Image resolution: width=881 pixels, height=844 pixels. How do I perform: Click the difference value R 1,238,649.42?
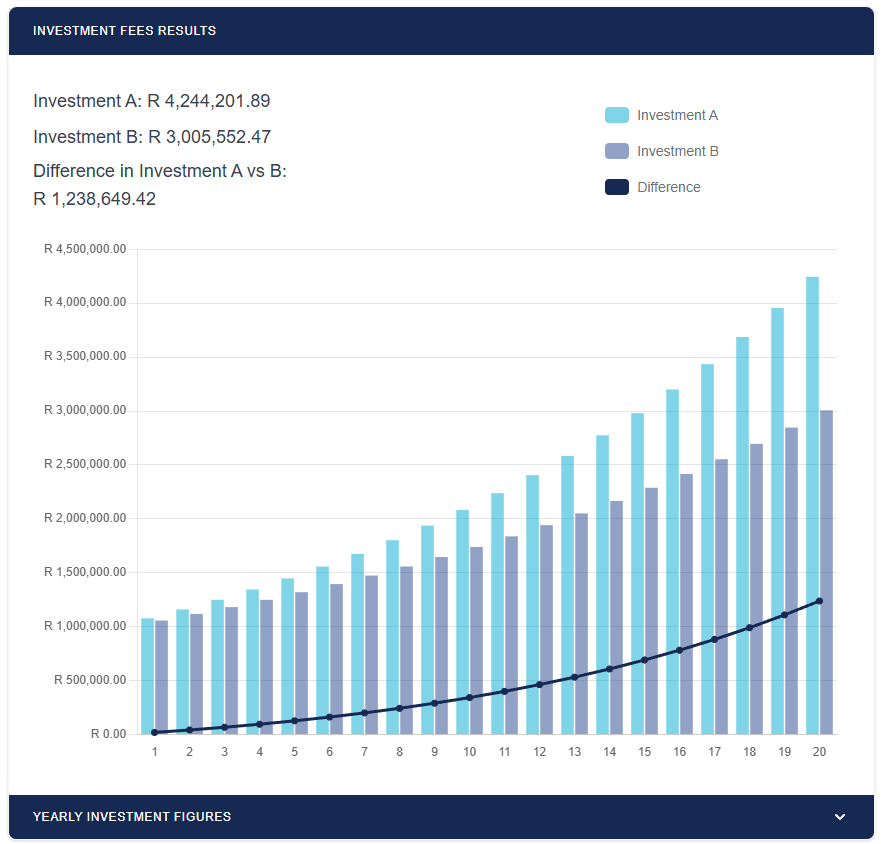(94, 198)
